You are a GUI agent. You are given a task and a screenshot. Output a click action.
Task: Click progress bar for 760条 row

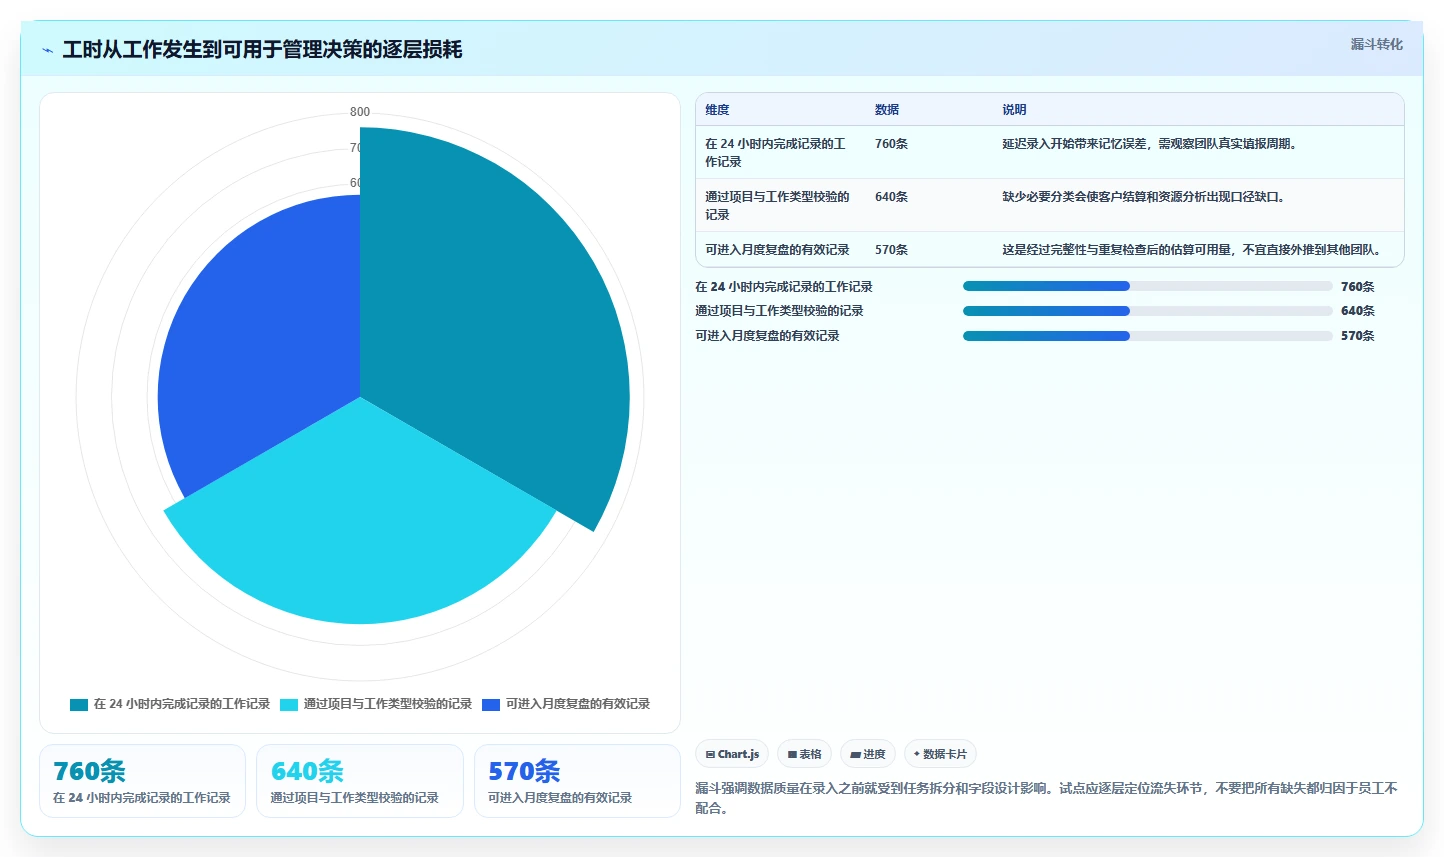1148,286
